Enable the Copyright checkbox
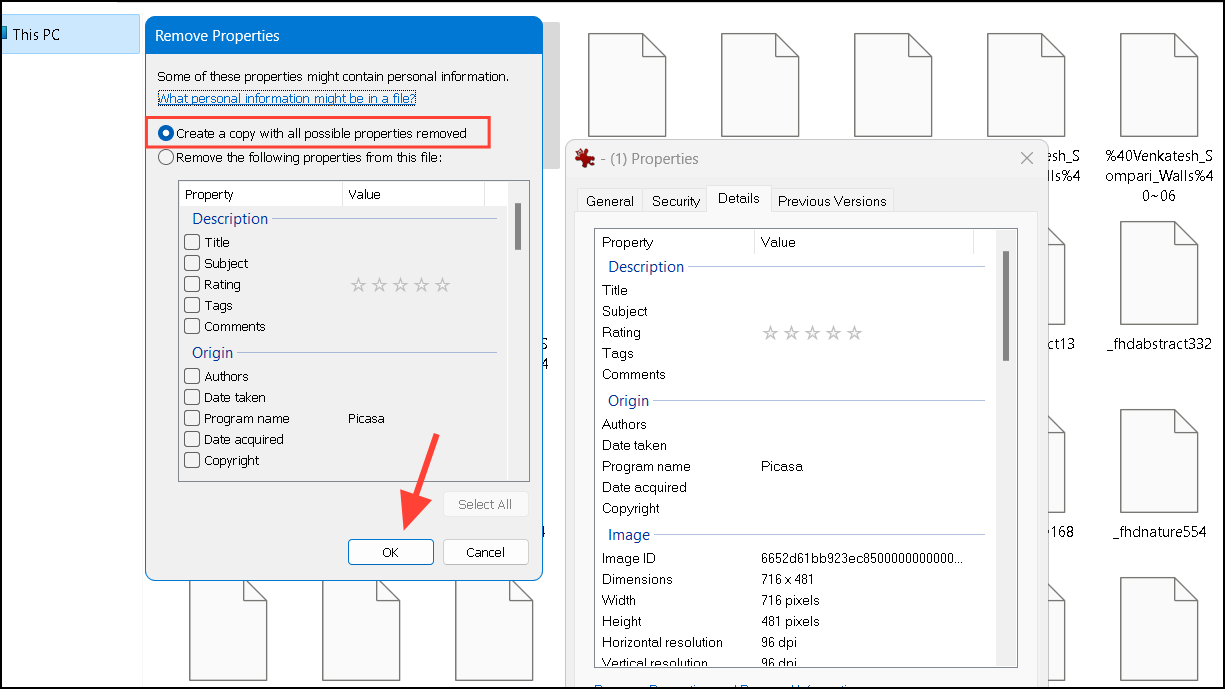The image size is (1225, 689). (x=192, y=460)
